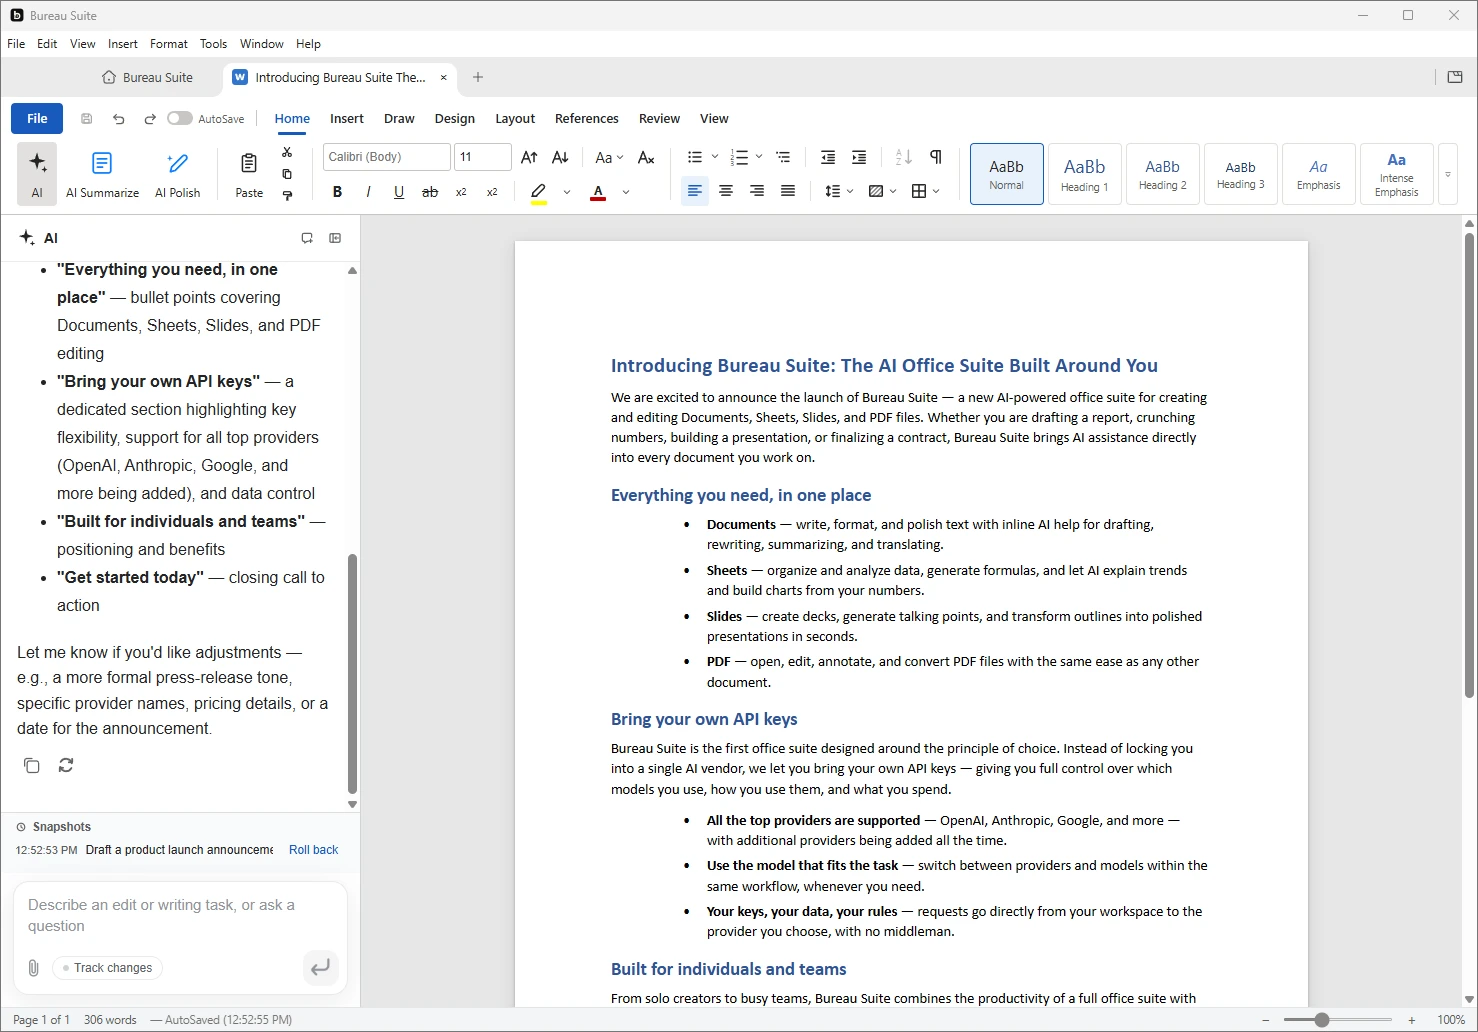
Task: Cut selection with the scissors icon
Action: pos(287,152)
